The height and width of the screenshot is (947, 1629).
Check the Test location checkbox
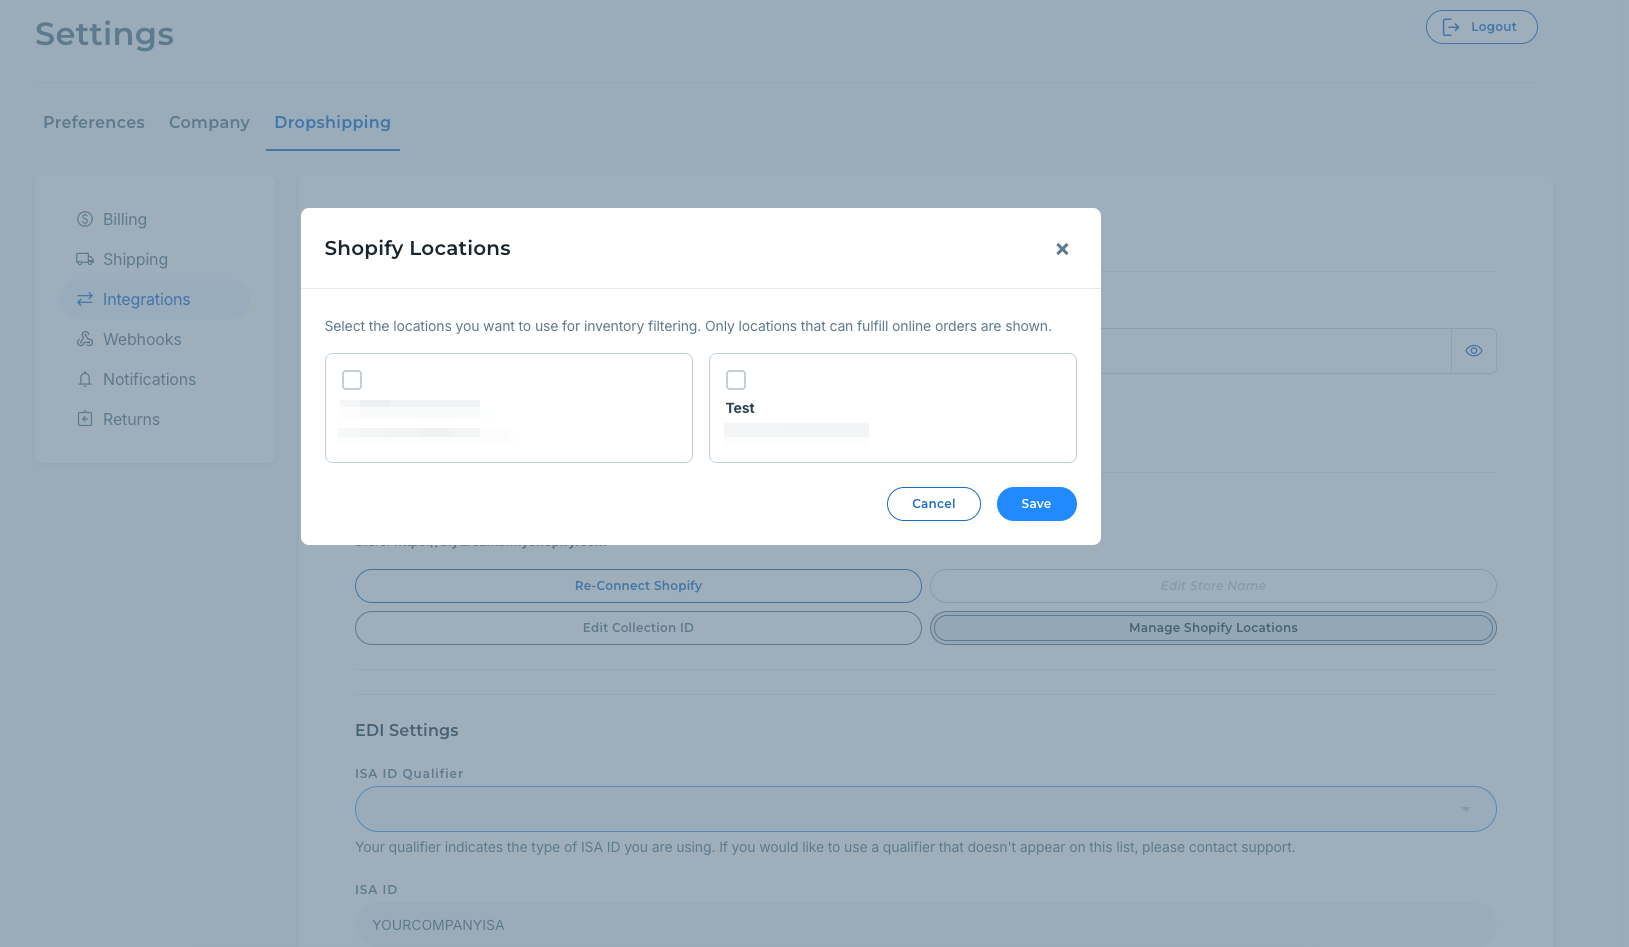pos(736,380)
